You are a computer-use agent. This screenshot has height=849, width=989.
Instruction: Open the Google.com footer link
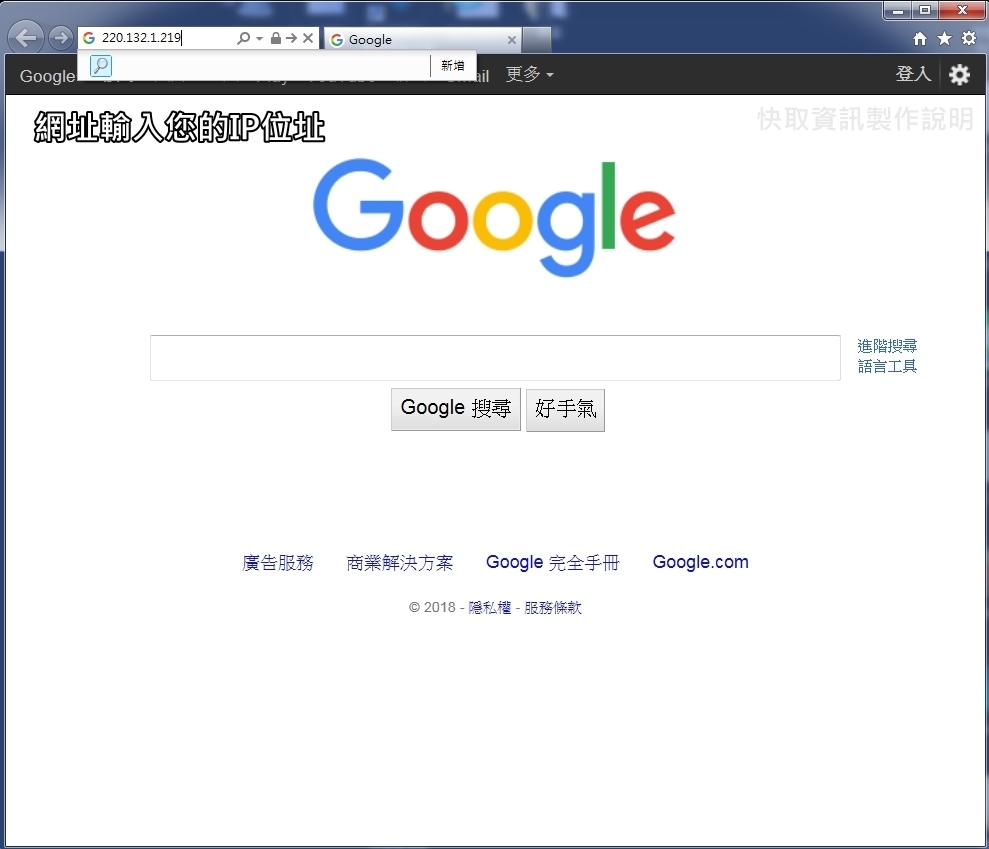[x=700, y=562]
